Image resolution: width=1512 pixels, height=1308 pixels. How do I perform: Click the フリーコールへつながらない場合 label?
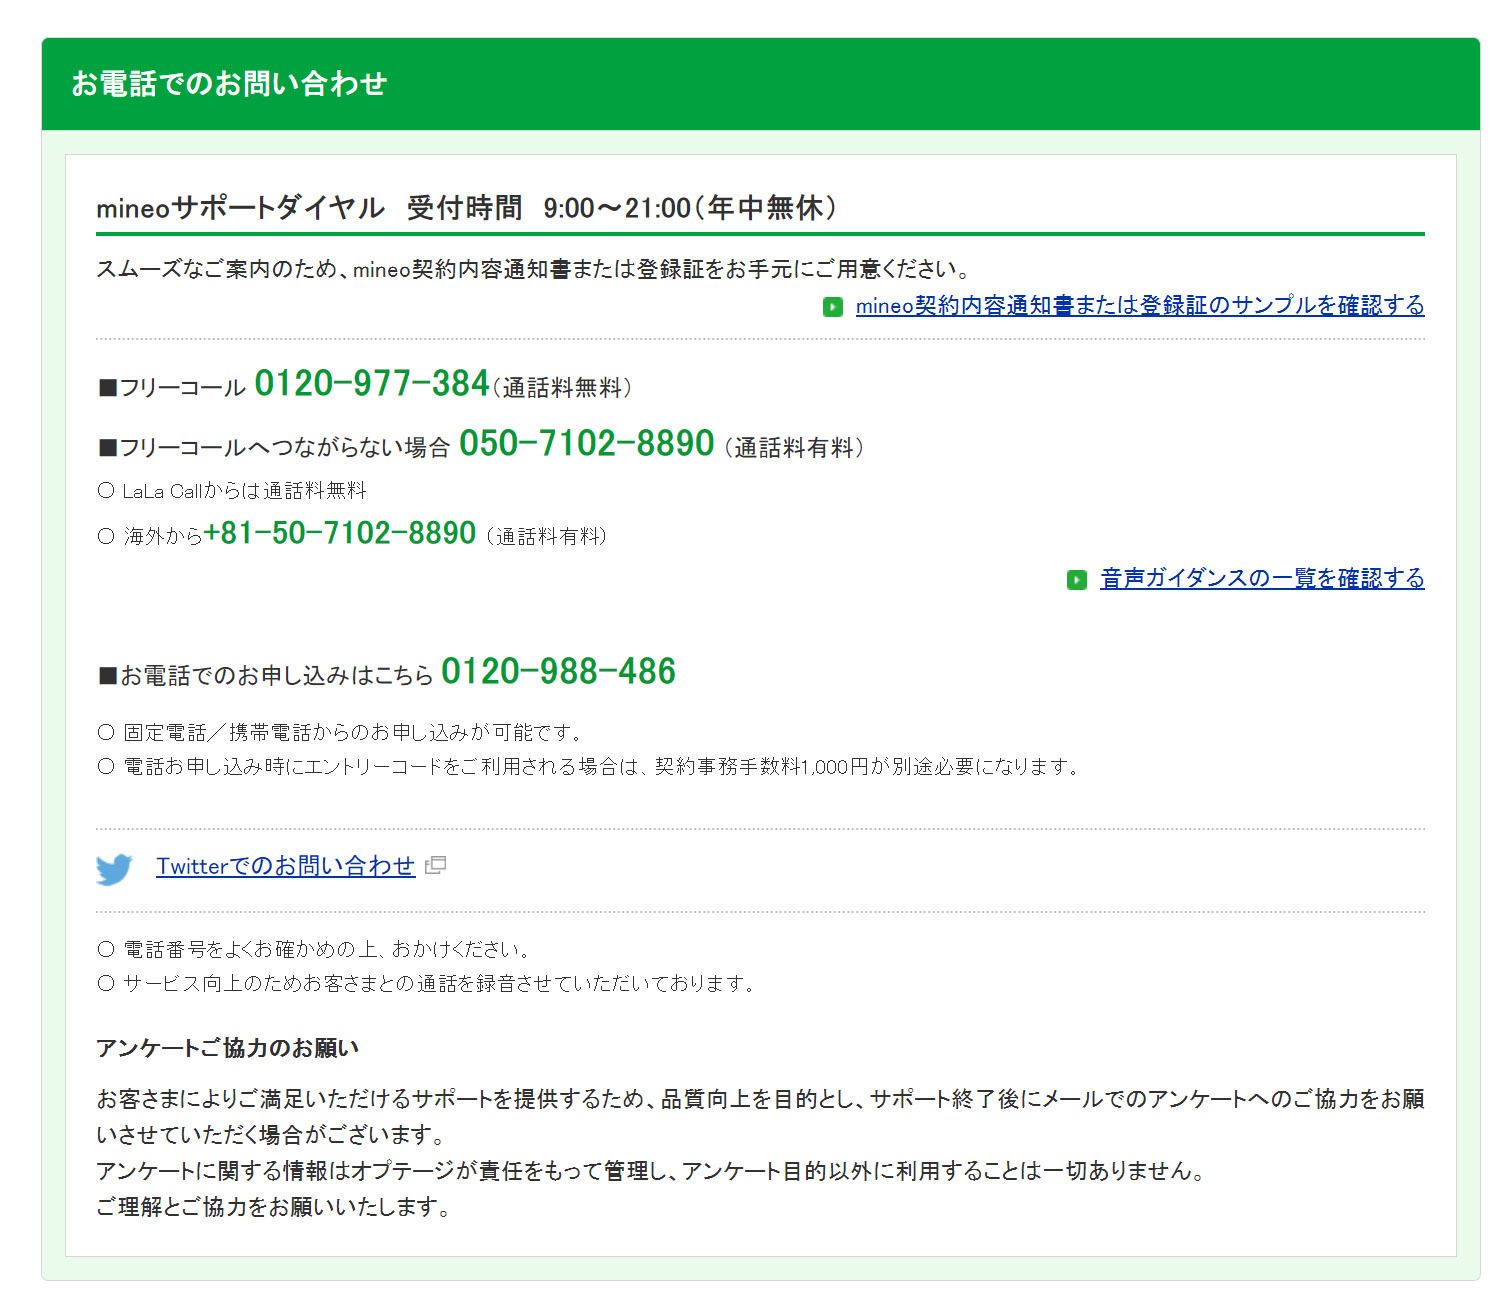click(274, 448)
